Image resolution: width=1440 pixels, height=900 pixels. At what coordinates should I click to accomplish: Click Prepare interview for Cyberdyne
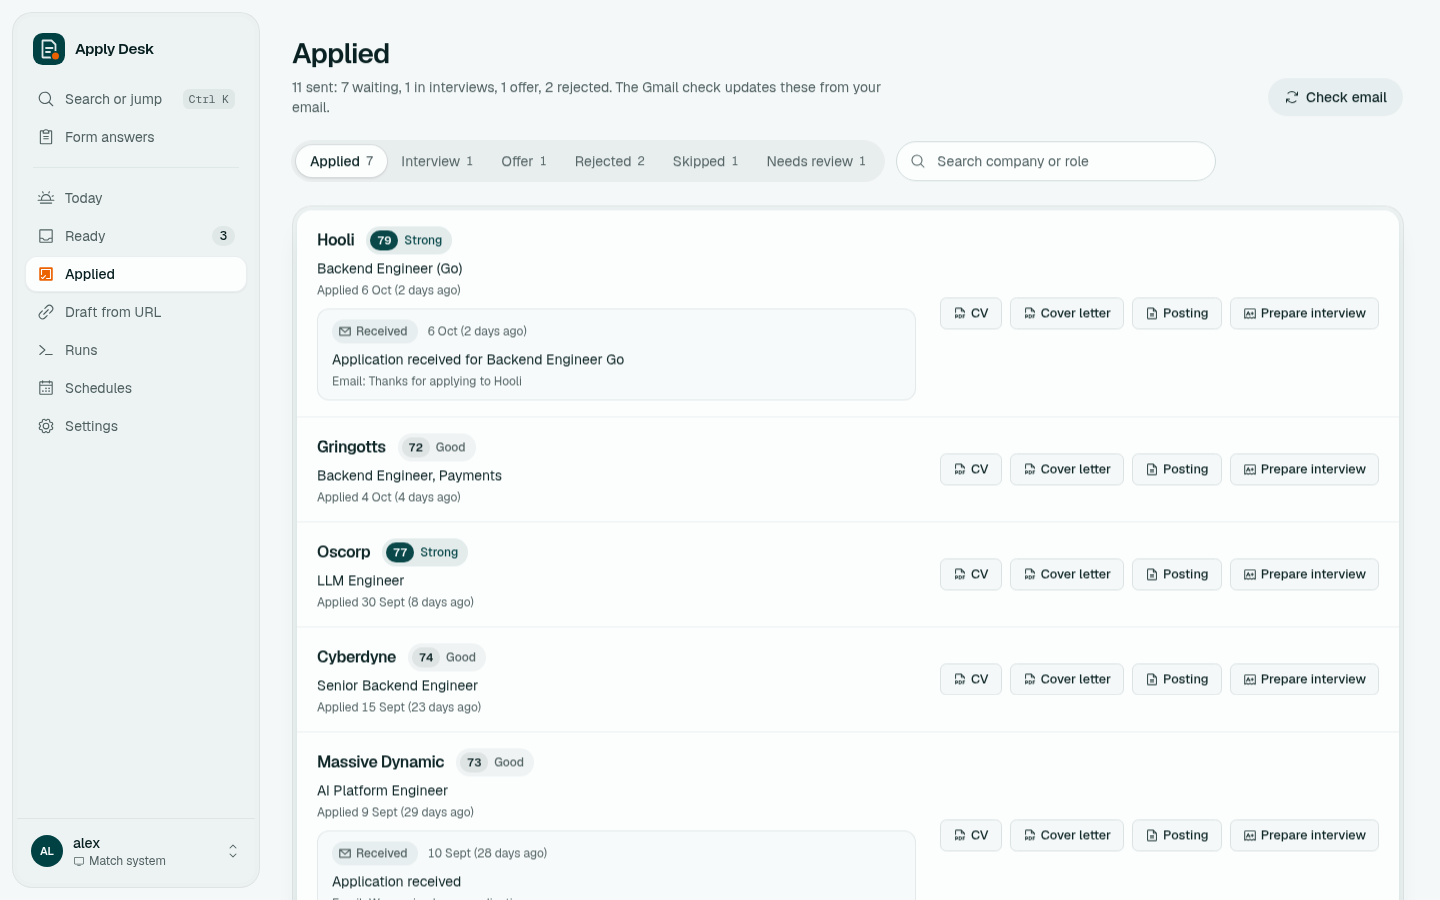[x=1304, y=679]
